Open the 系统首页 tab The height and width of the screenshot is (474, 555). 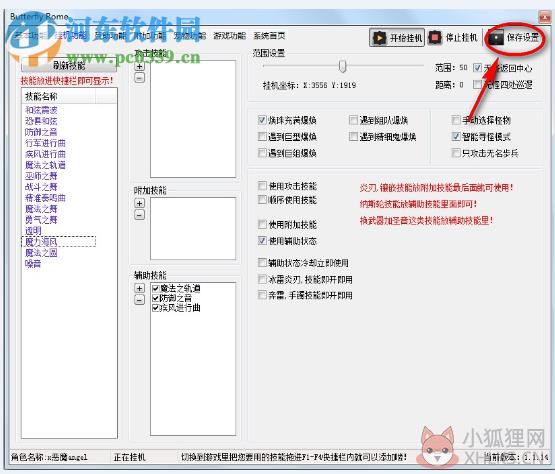point(269,35)
